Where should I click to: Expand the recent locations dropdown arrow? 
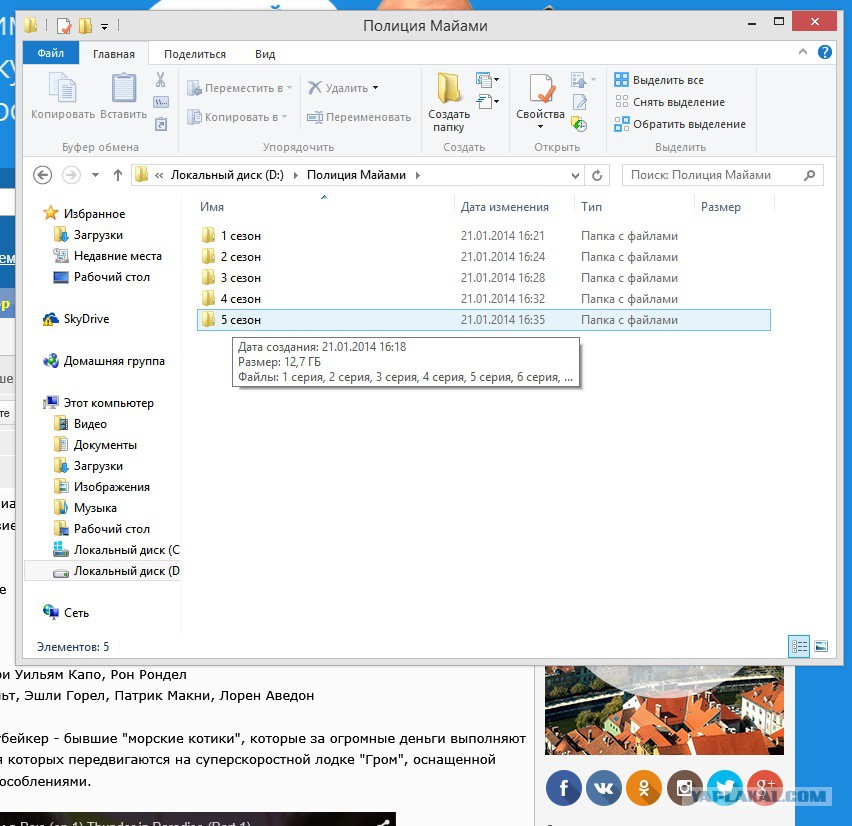click(x=95, y=175)
